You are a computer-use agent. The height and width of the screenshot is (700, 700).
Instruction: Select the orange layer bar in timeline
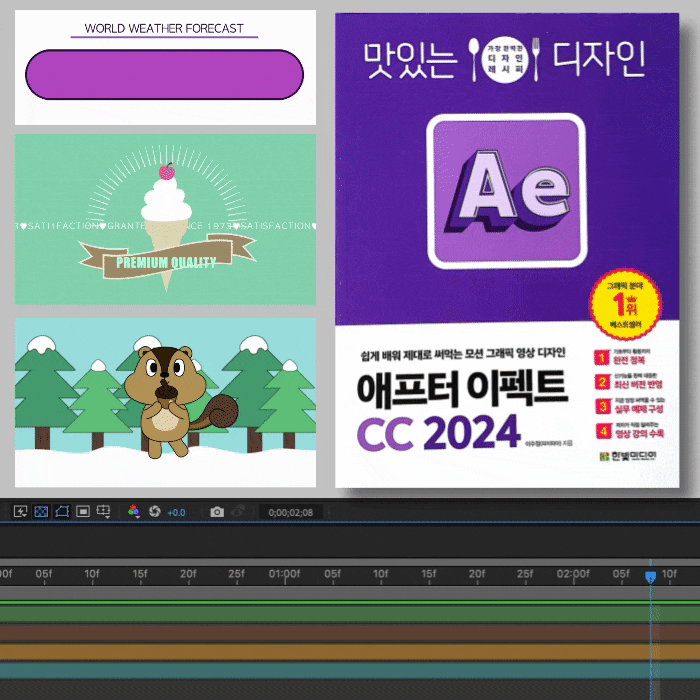click(350, 652)
